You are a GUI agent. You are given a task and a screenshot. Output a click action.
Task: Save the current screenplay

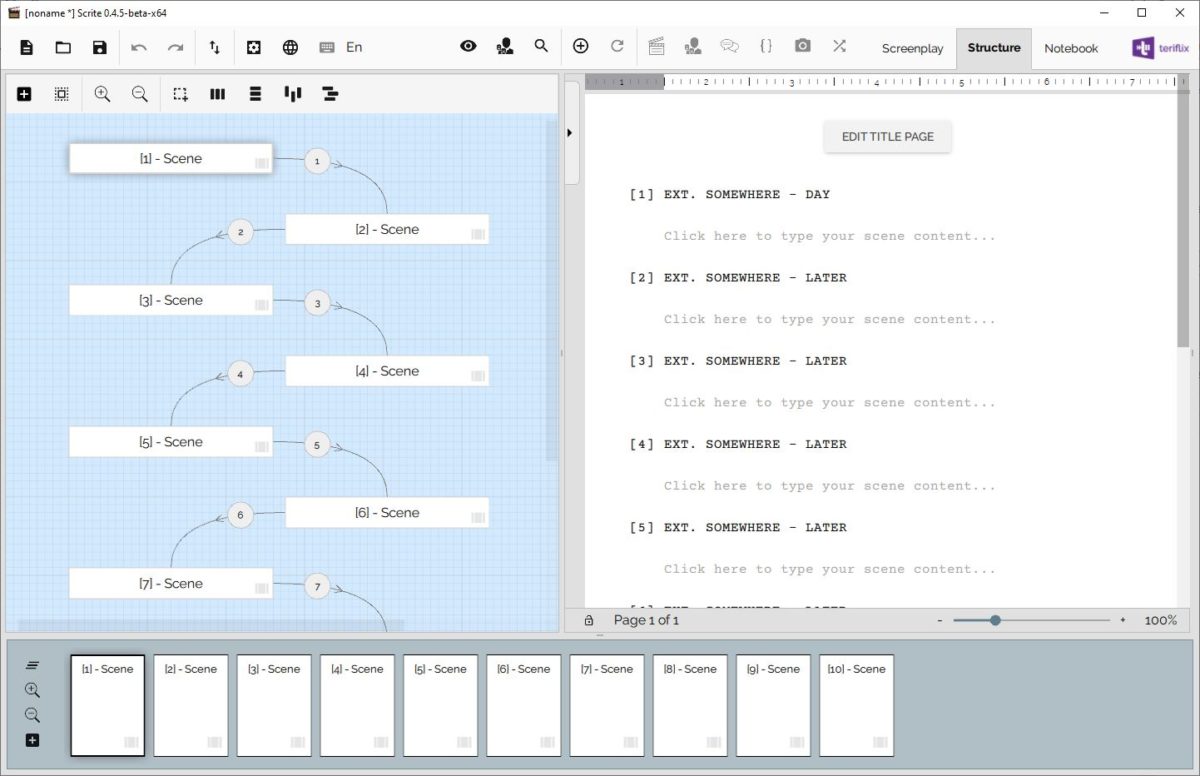click(98, 47)
